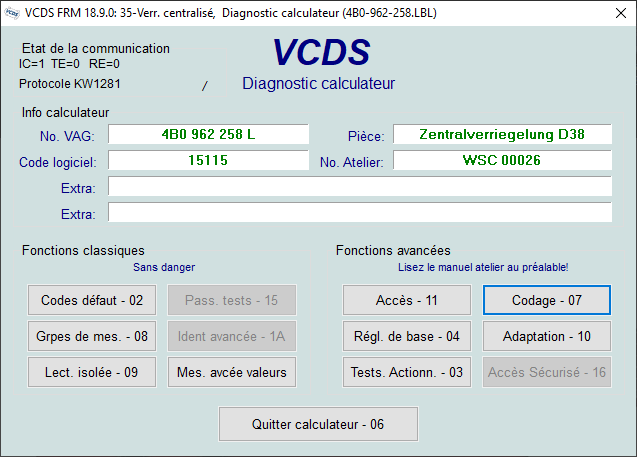This screenshot has width=637, height=457.
Task: Click the Accès - 11 button
Action: click(407, 300)
